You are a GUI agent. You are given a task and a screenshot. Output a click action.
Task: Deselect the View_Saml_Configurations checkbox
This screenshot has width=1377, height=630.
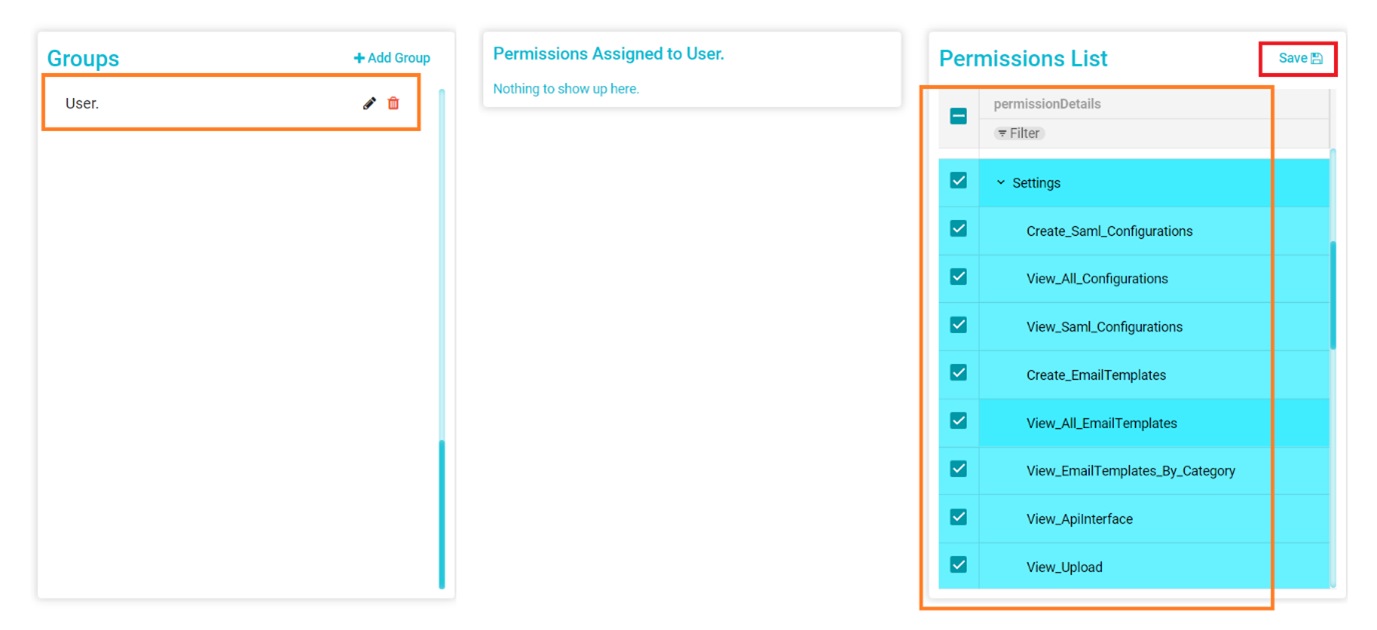[x=958, y=325]
